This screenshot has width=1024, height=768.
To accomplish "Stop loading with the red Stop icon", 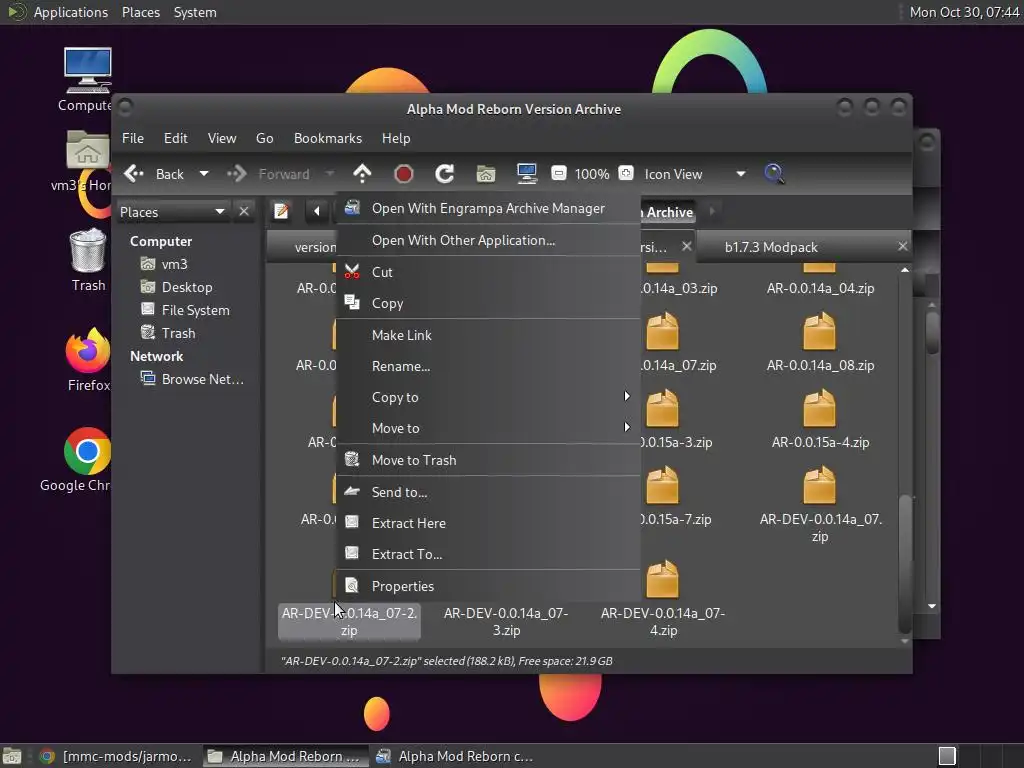I will pos(404,174).
